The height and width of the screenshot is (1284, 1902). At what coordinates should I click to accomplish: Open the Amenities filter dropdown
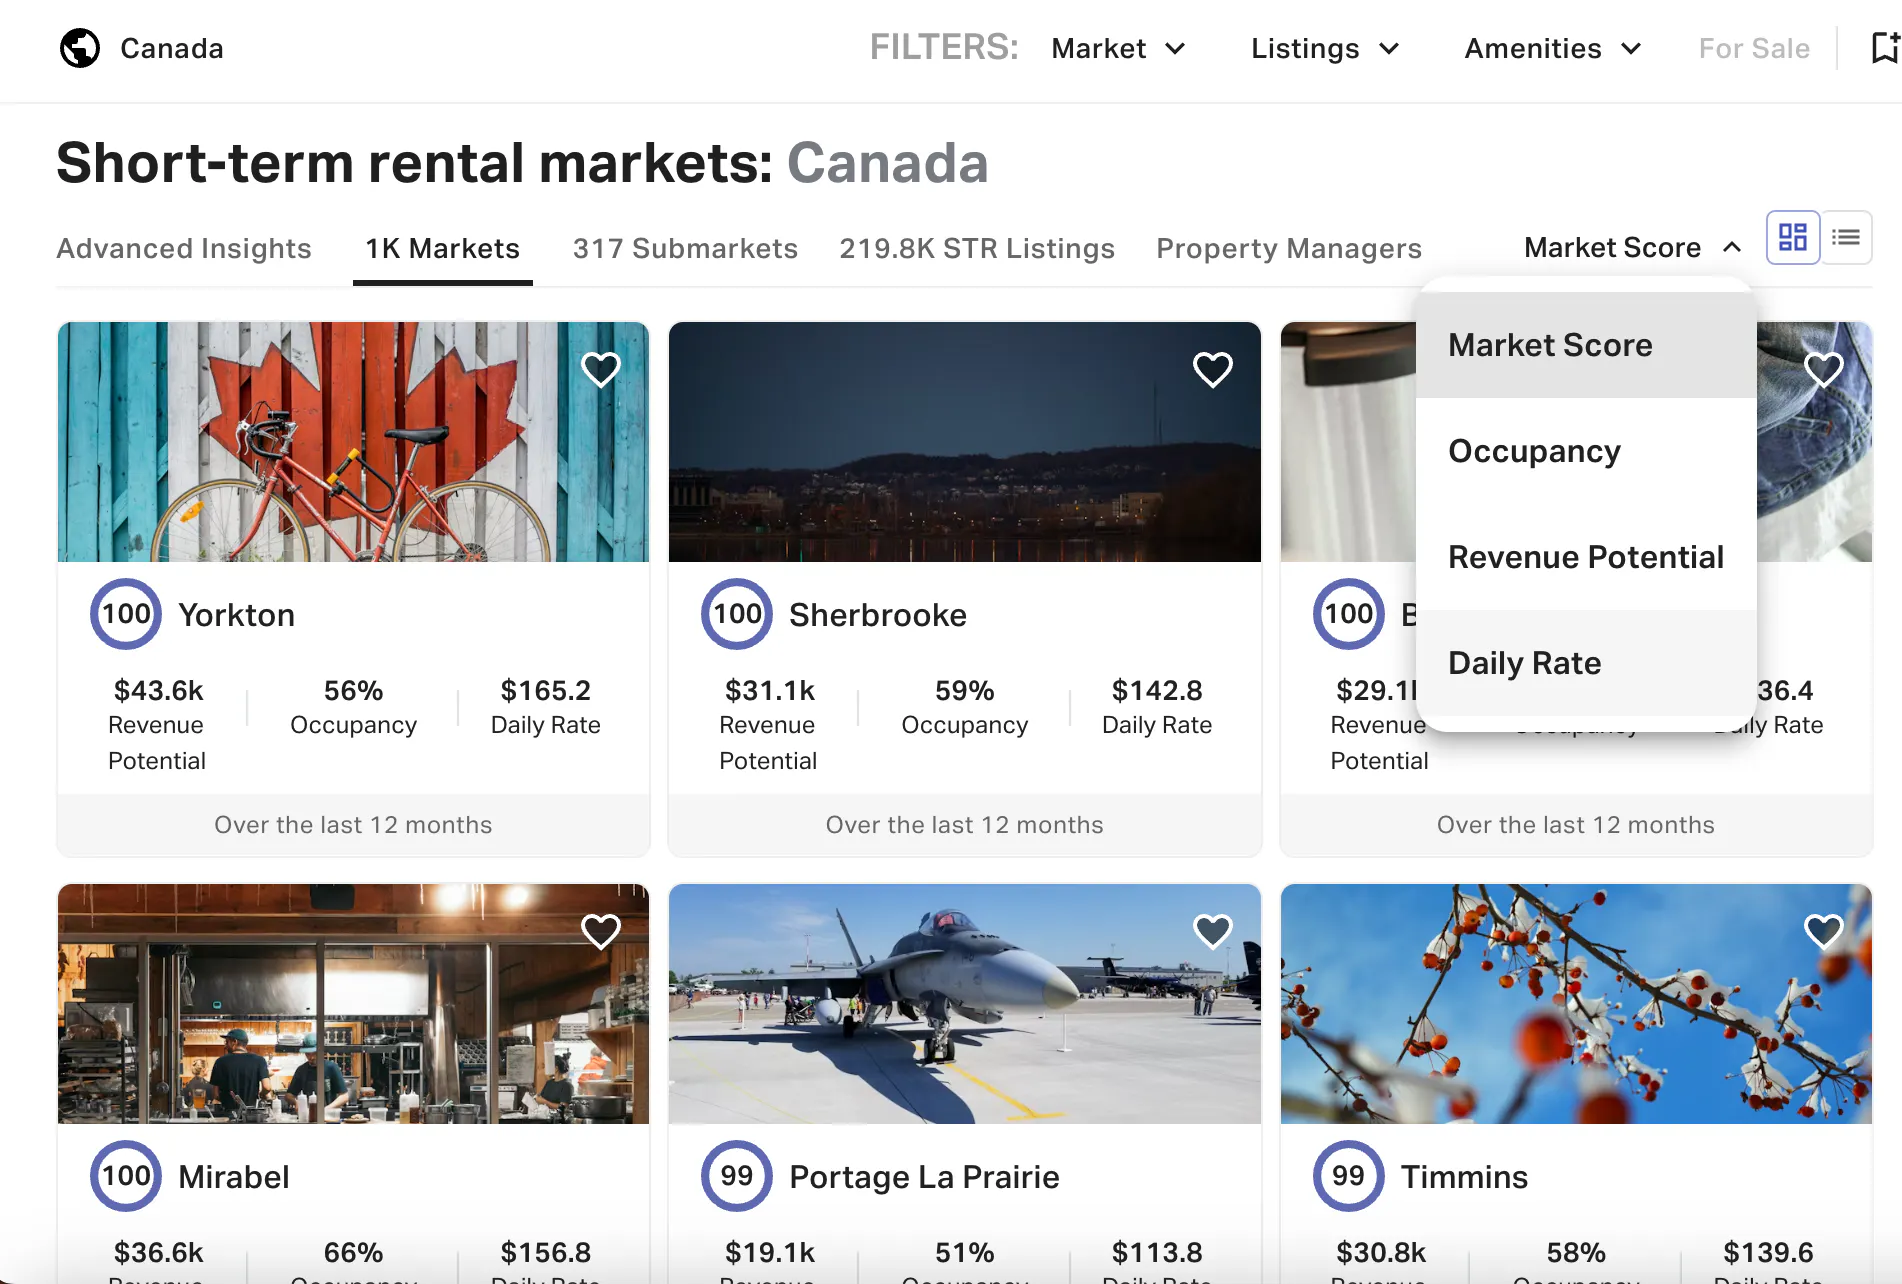coord(1553,48)
